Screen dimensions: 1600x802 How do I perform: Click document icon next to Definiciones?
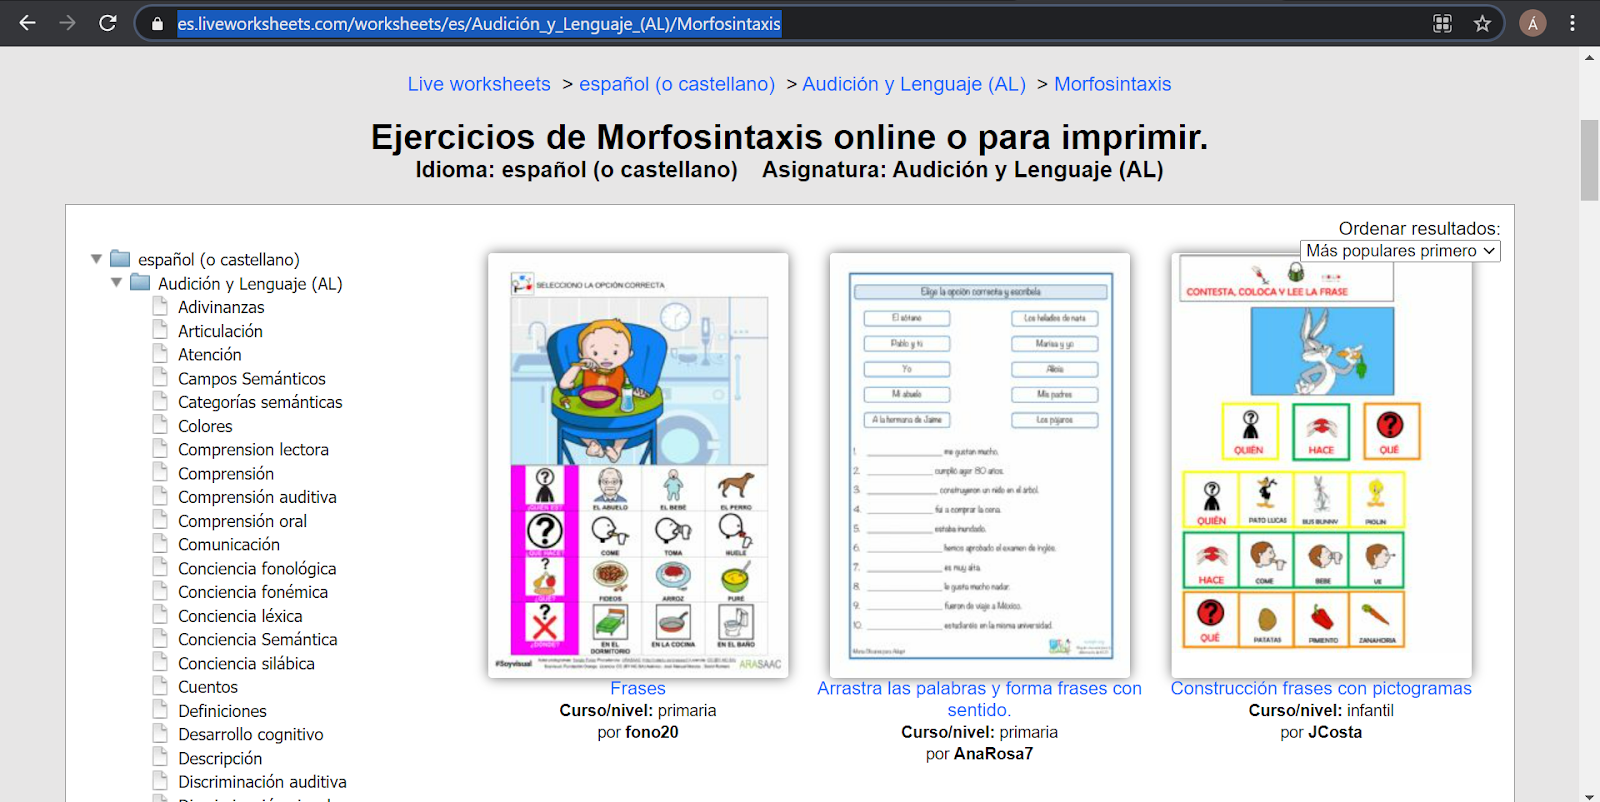pyautogui.click(x=160, y=709)
